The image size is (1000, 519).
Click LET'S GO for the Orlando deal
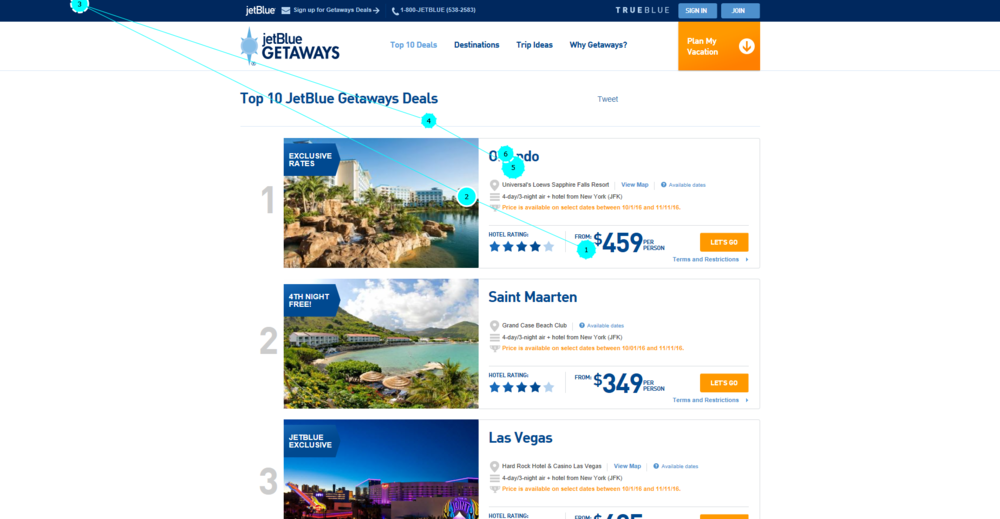pos(724,242)
